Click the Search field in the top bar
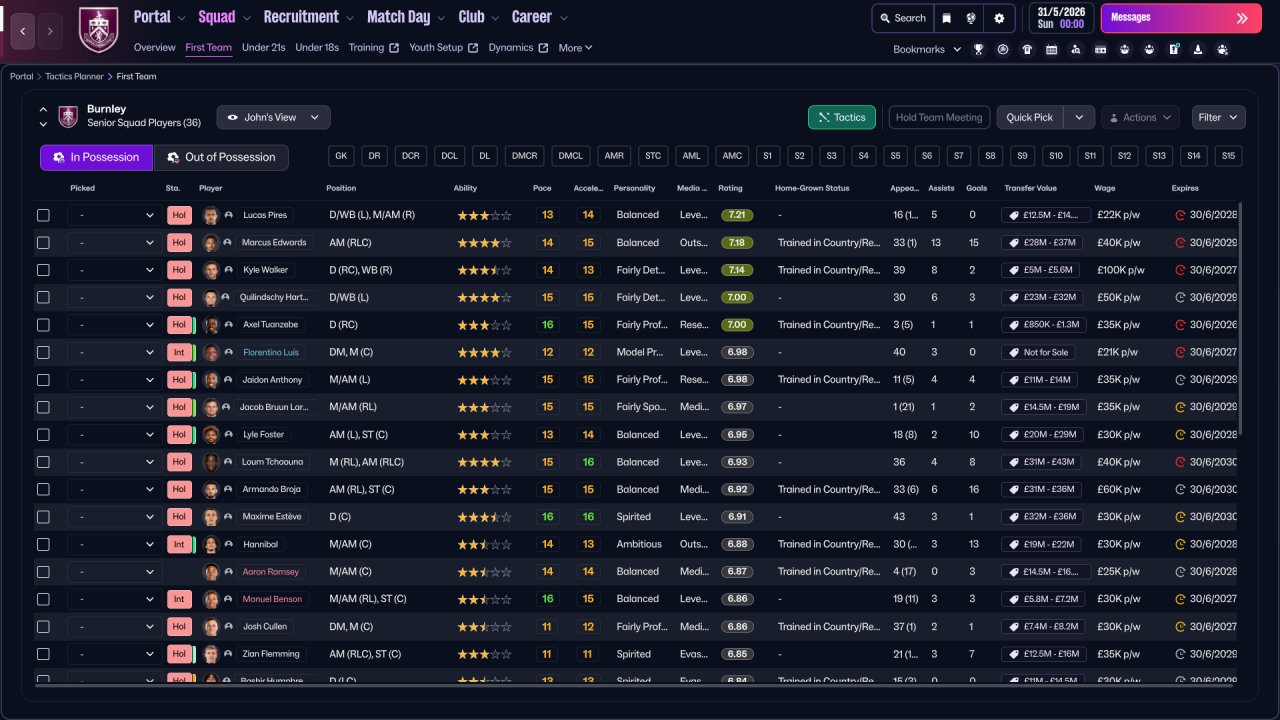 [x=903, y=18]
